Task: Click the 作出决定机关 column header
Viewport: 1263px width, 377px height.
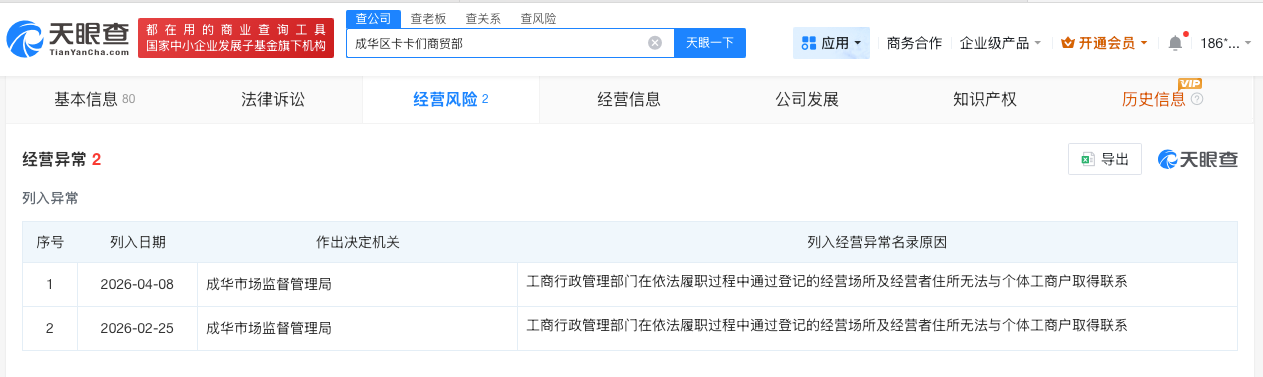Action: click(357, 242)
